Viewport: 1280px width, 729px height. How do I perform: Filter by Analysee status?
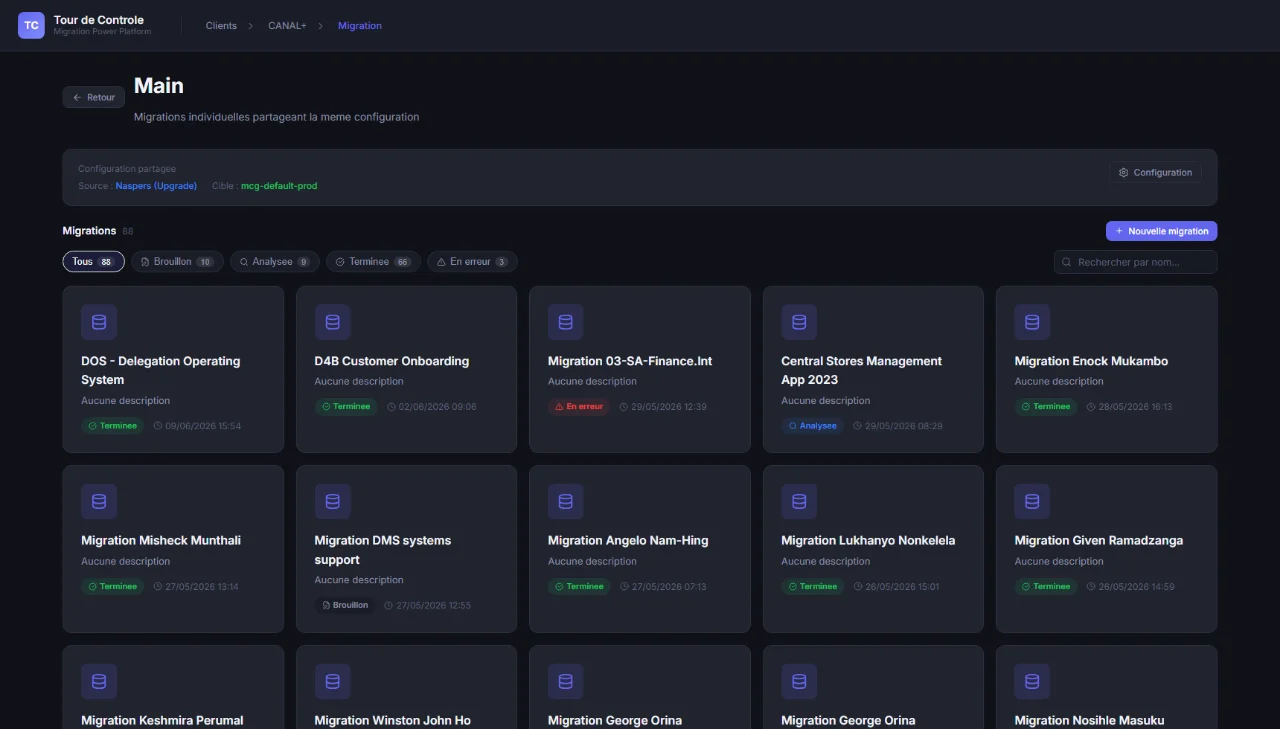[x=275, y=261]
